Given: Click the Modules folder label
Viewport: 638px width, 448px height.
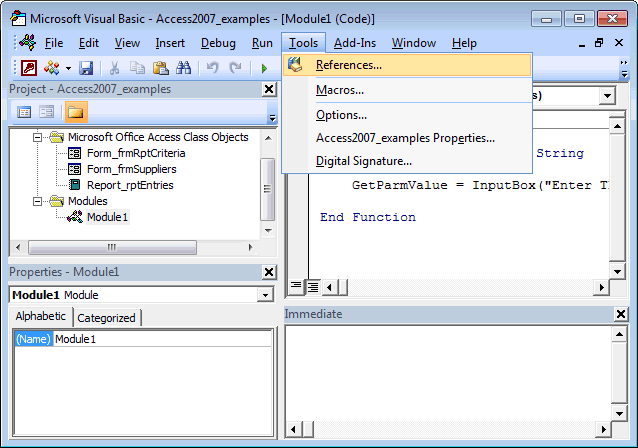Looking at the screenshot, I should click(87, 201).
